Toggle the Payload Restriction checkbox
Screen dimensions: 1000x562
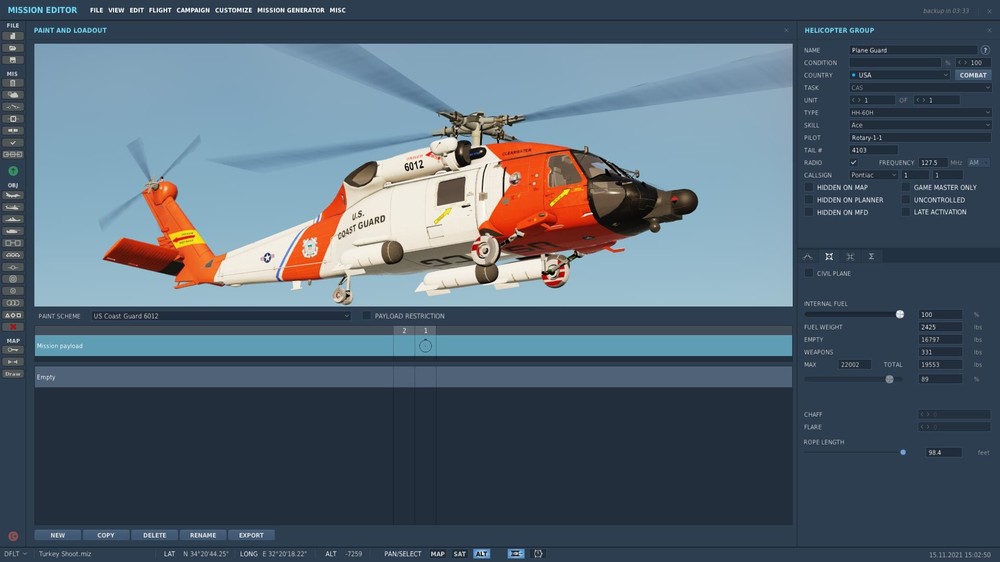click(x=367, y=316)
